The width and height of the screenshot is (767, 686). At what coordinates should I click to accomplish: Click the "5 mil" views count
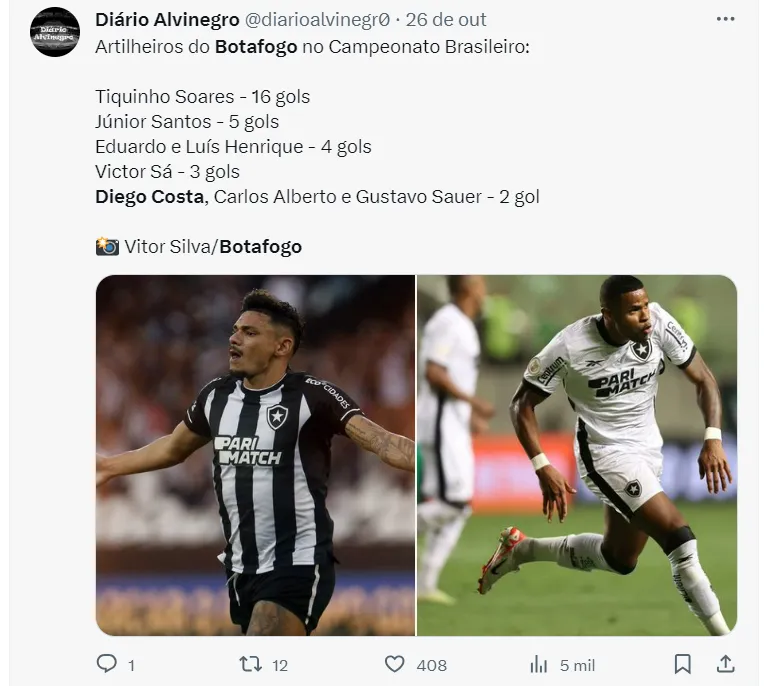click(578, 665)
